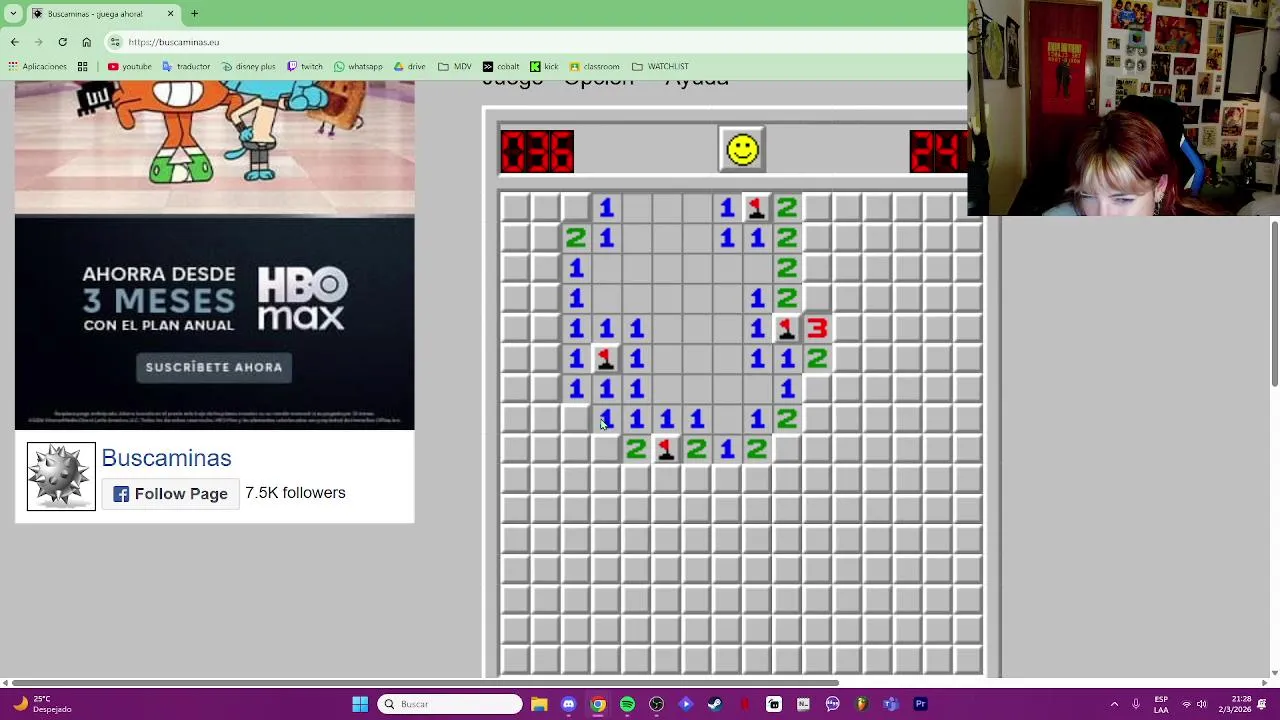Screen dimensions: 1280x720
Task: Close the Buscaminas tab
Action: pyautogui.click(x=170, y=14)
